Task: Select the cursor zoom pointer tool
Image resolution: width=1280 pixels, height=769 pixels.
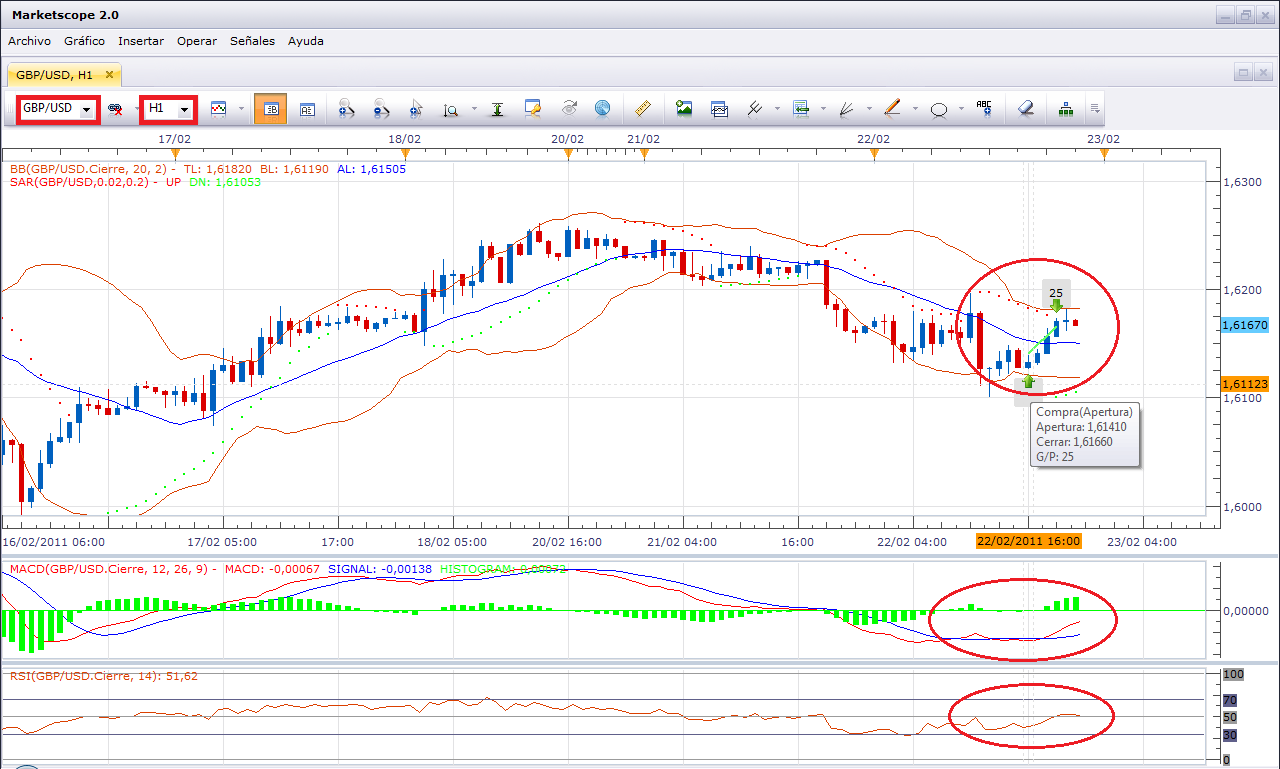Action: [x=416, y=109]
